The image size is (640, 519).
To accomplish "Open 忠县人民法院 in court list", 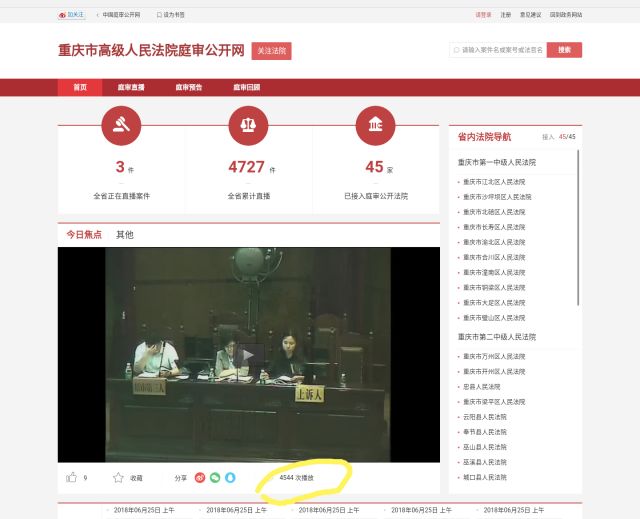I will pyautogui.click(x=482, y=387).
